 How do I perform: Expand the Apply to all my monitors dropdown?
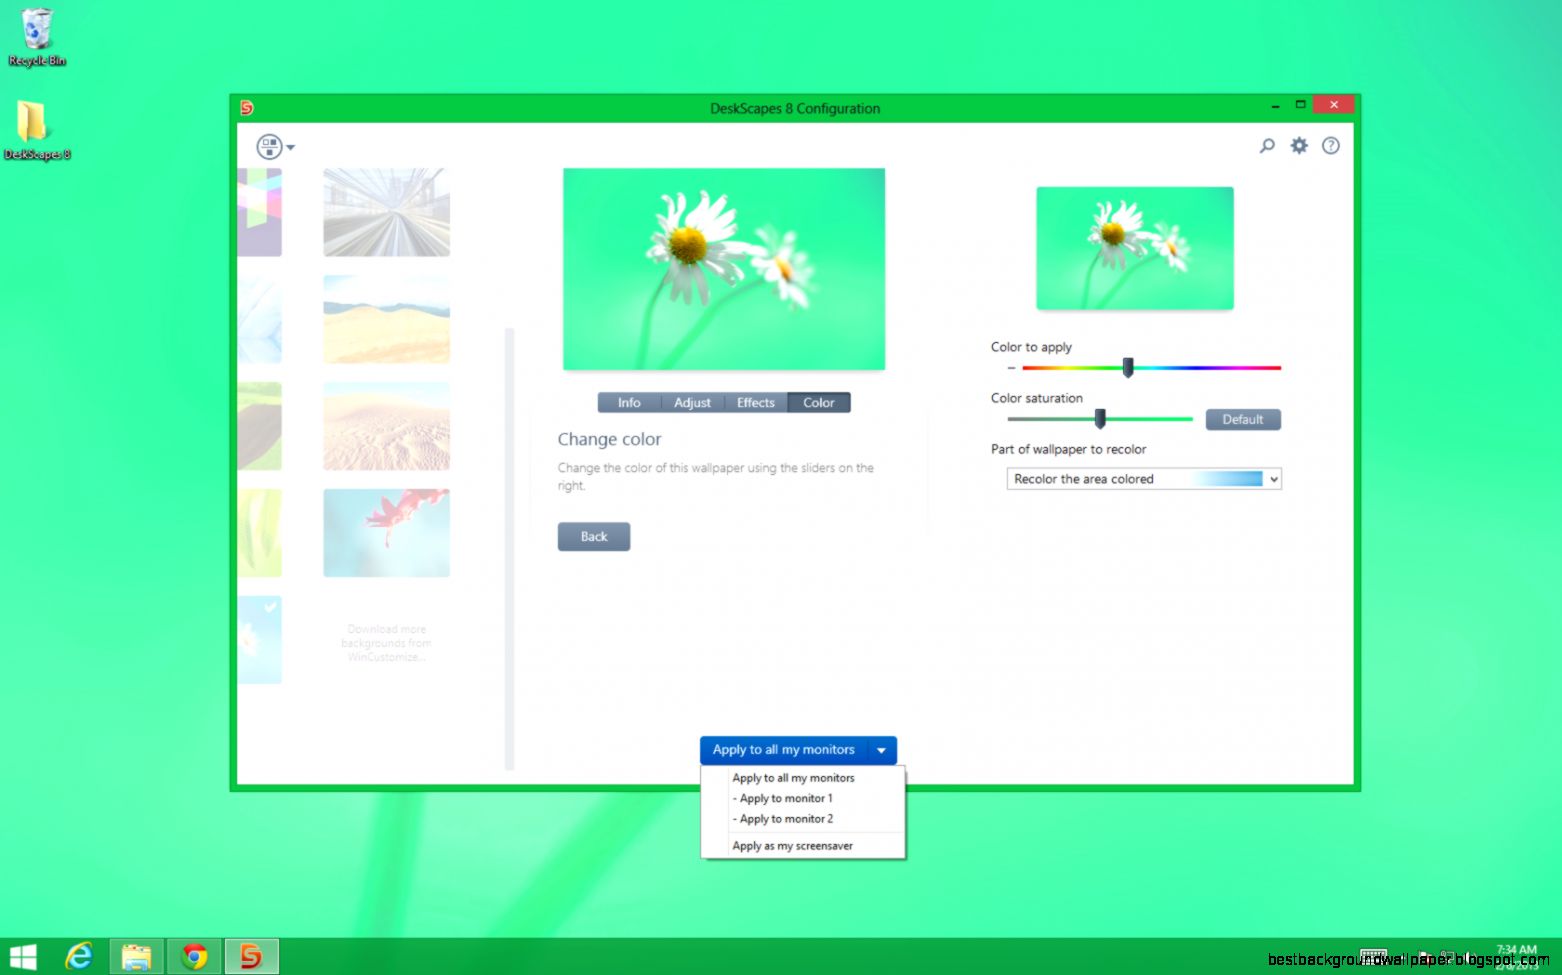880,750
